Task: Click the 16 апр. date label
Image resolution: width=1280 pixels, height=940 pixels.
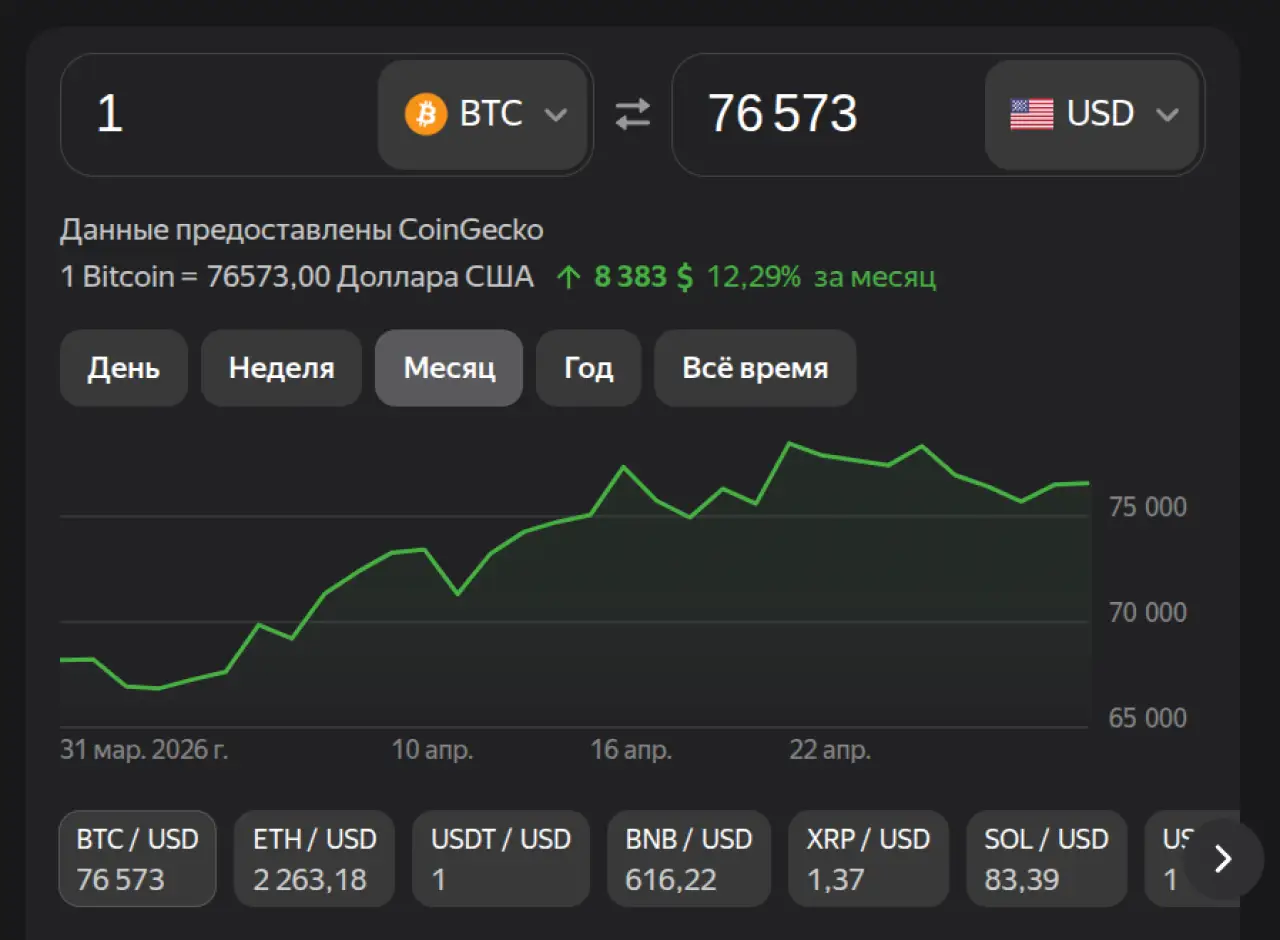Action: [x=631, y=750]
